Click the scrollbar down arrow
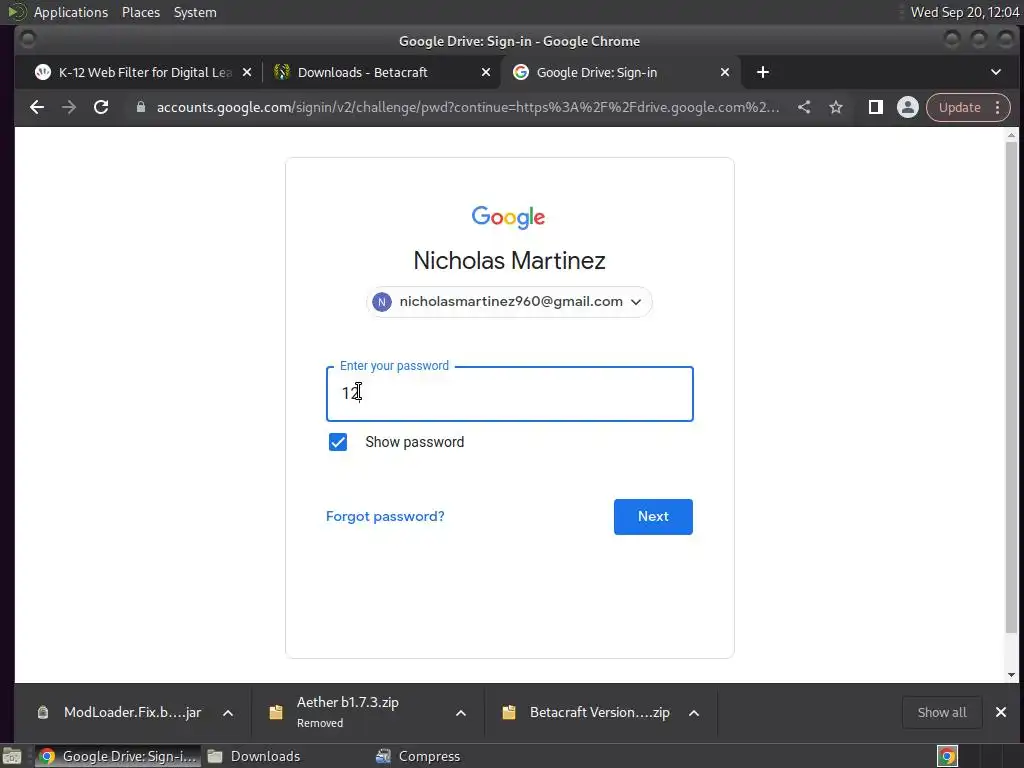The image size is (1024, 768). point(1011,675)
